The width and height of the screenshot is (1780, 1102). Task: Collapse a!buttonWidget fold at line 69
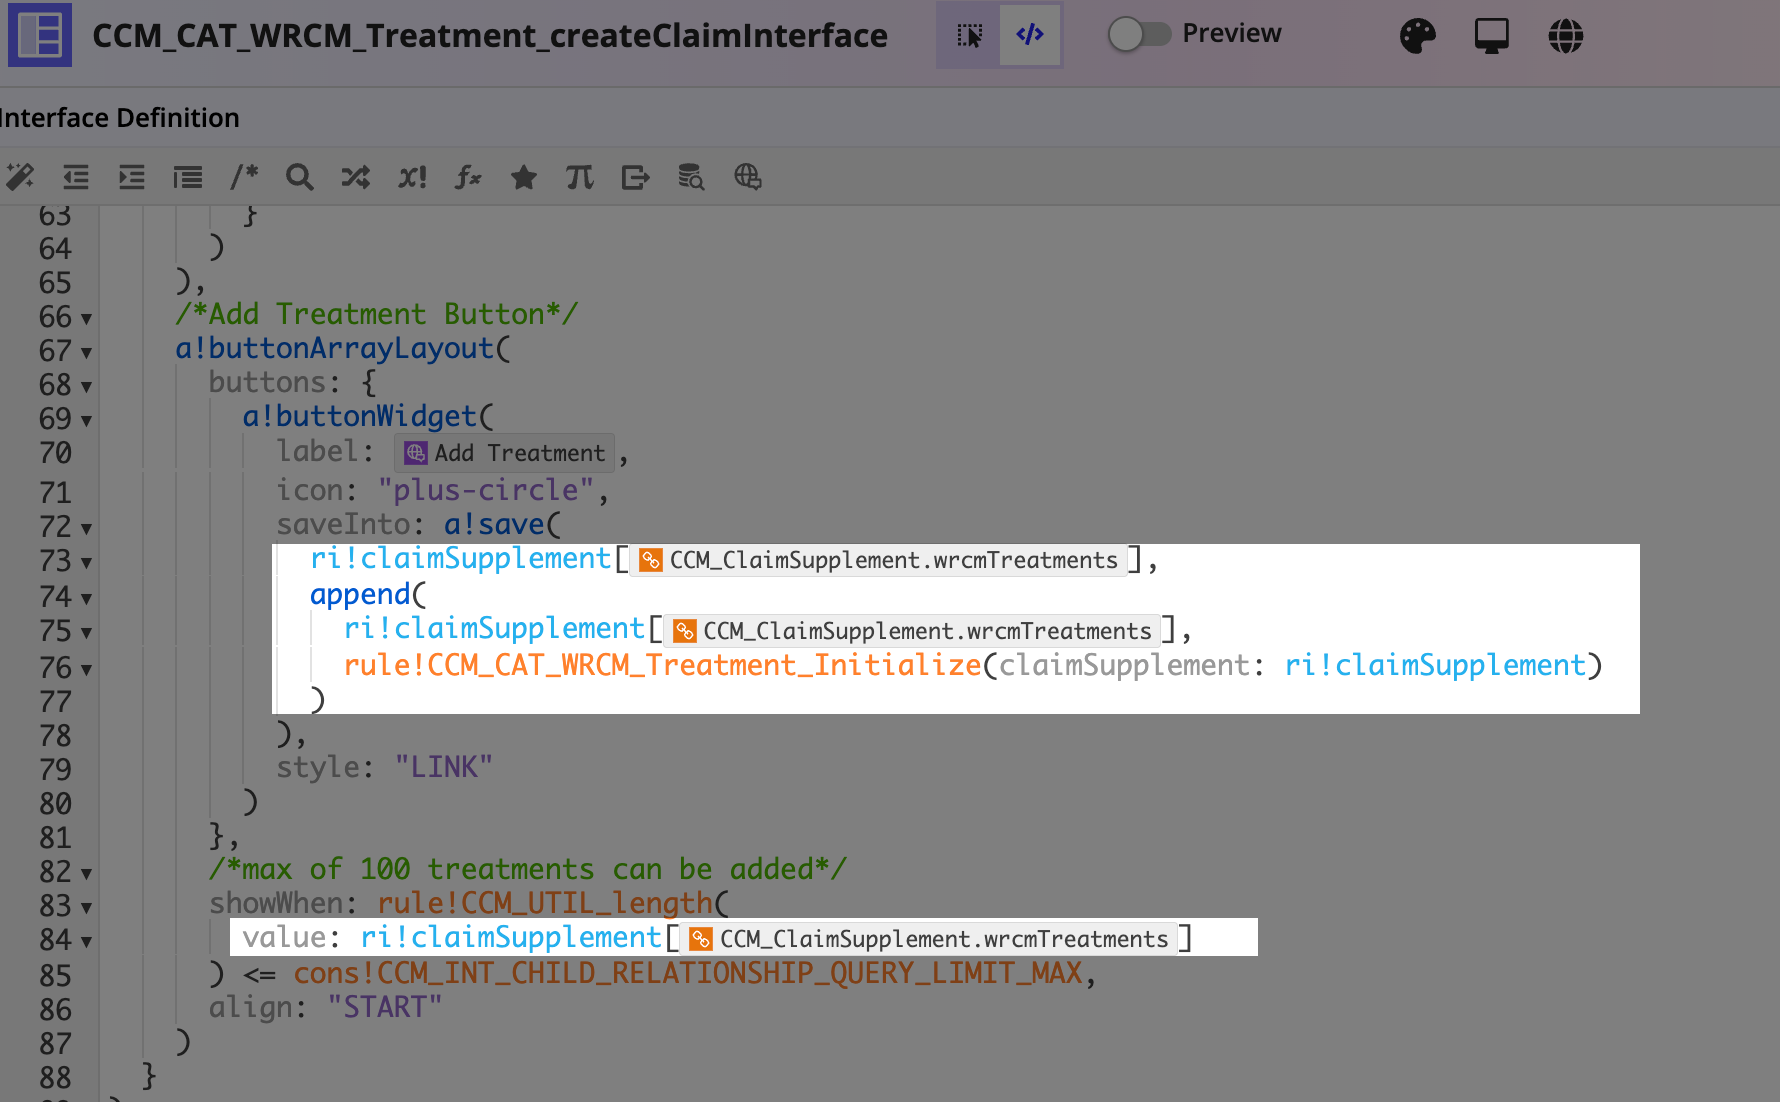click(x=86, y=421)
